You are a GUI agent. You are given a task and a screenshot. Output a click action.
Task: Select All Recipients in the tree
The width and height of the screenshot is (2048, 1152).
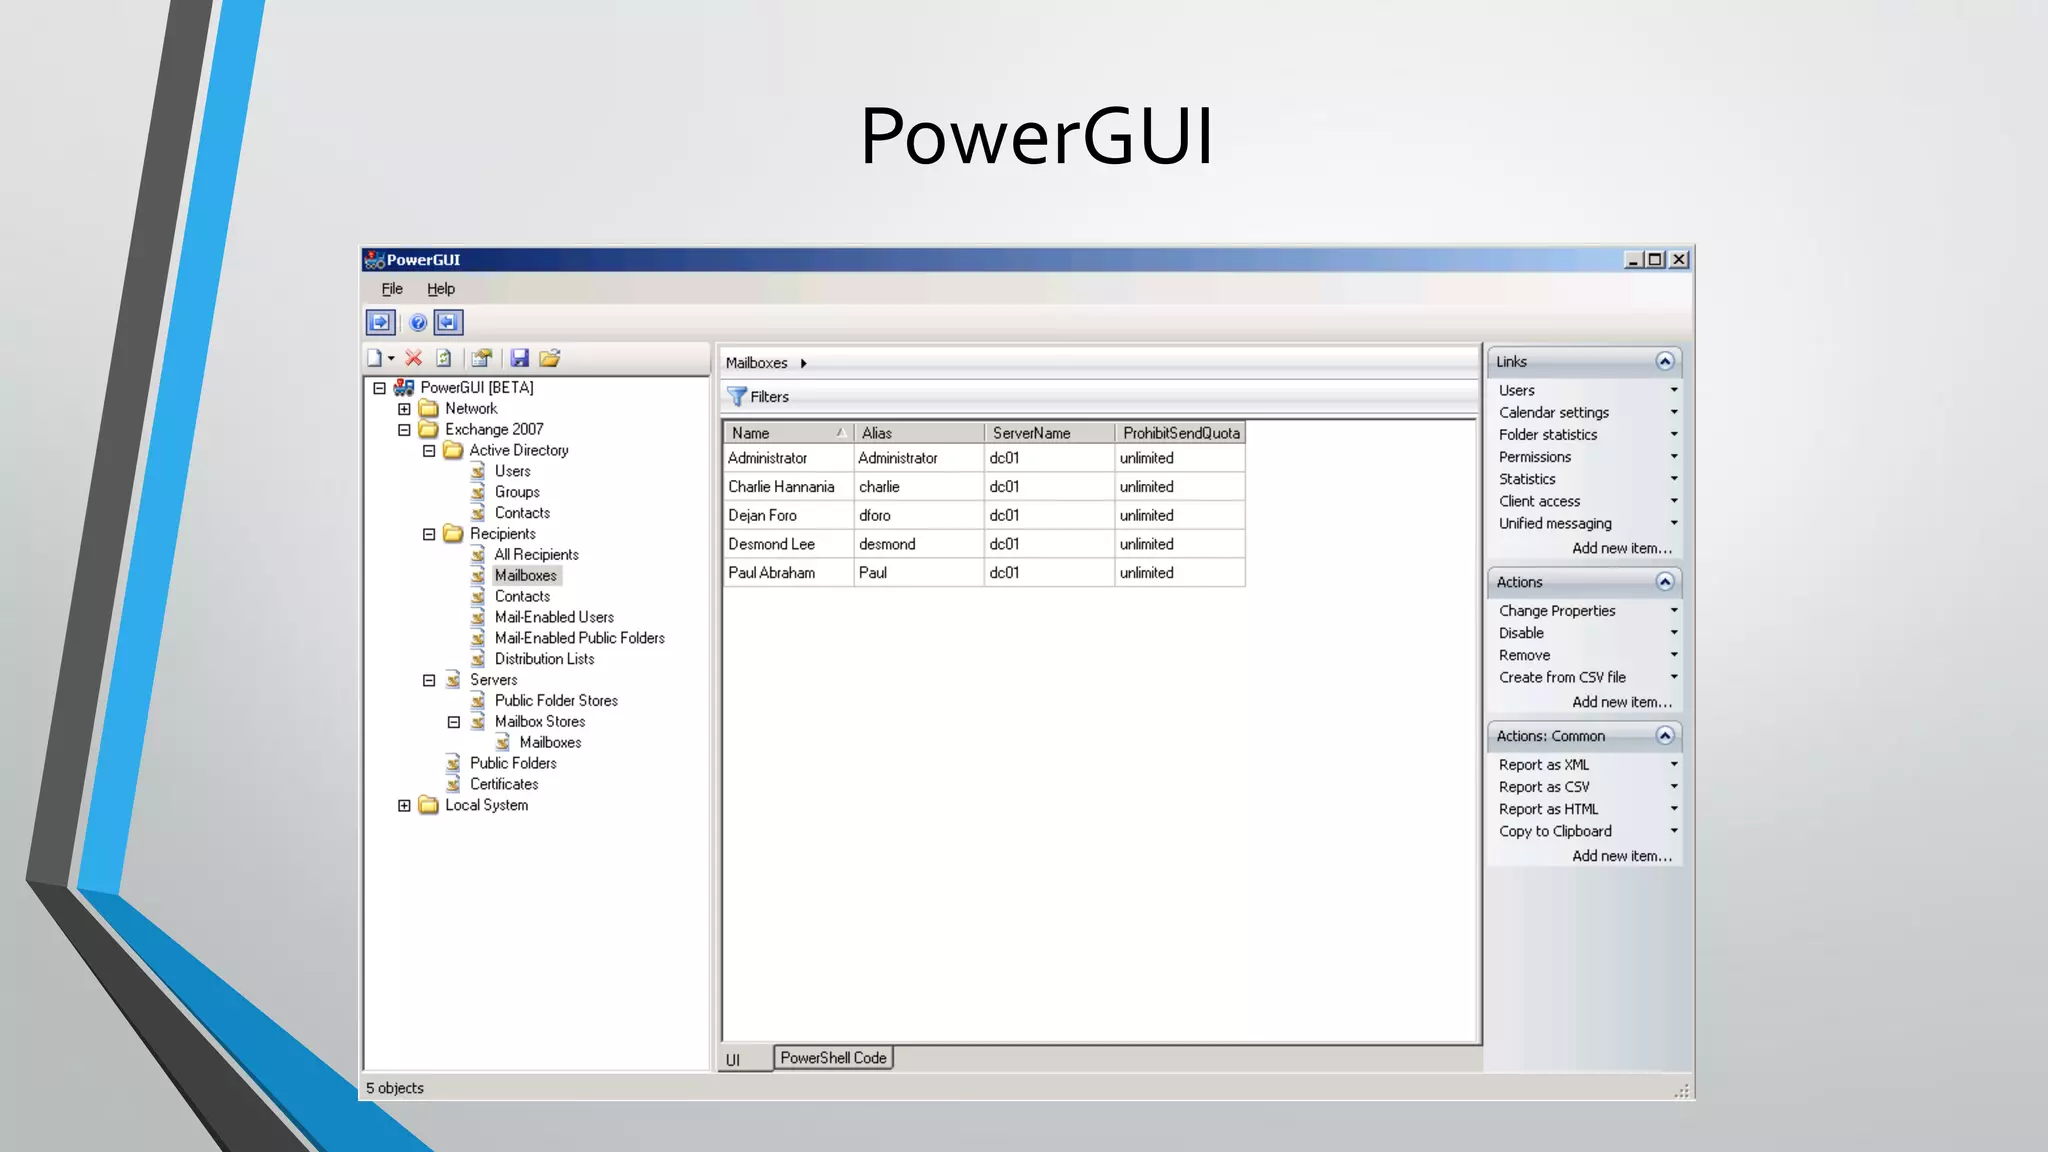click(536, 555)
